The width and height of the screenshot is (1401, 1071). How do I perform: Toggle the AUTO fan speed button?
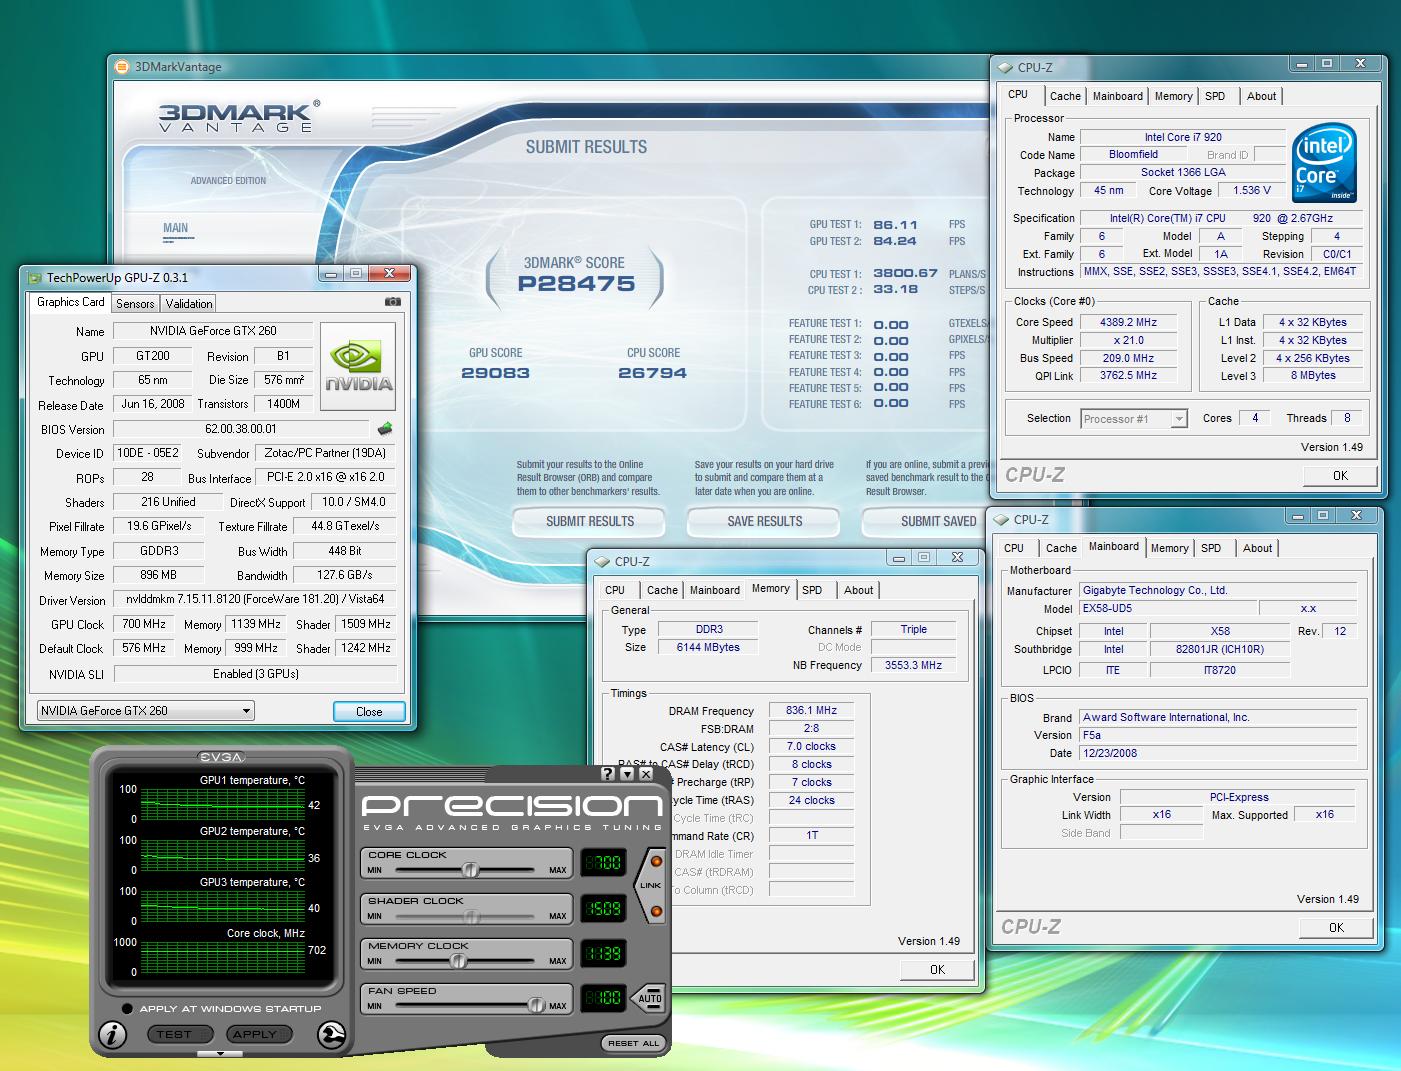click(x=650, y=998)
